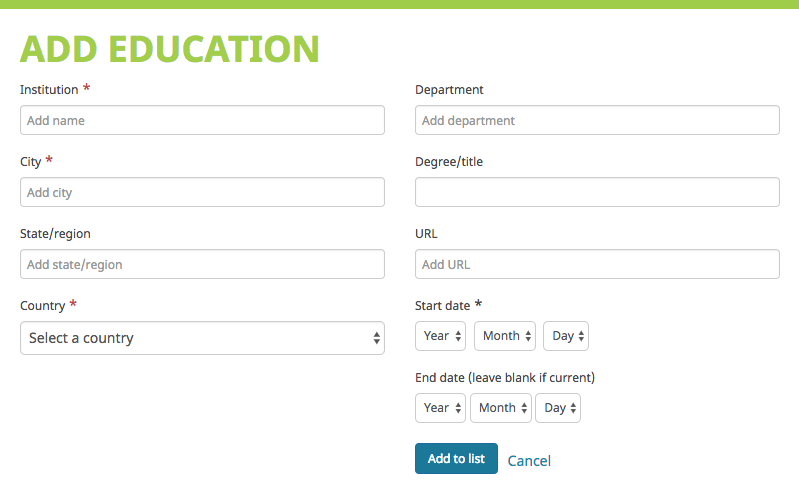The image size is (799, 503).
Task: Click the Cancel link
Action: tap(529, 461)
